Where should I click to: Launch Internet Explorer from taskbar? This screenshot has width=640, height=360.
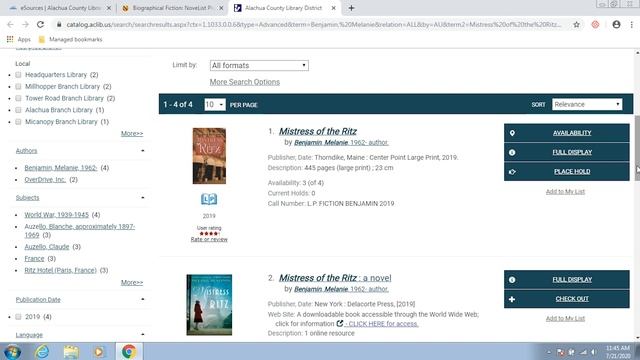tap(42, 351)
